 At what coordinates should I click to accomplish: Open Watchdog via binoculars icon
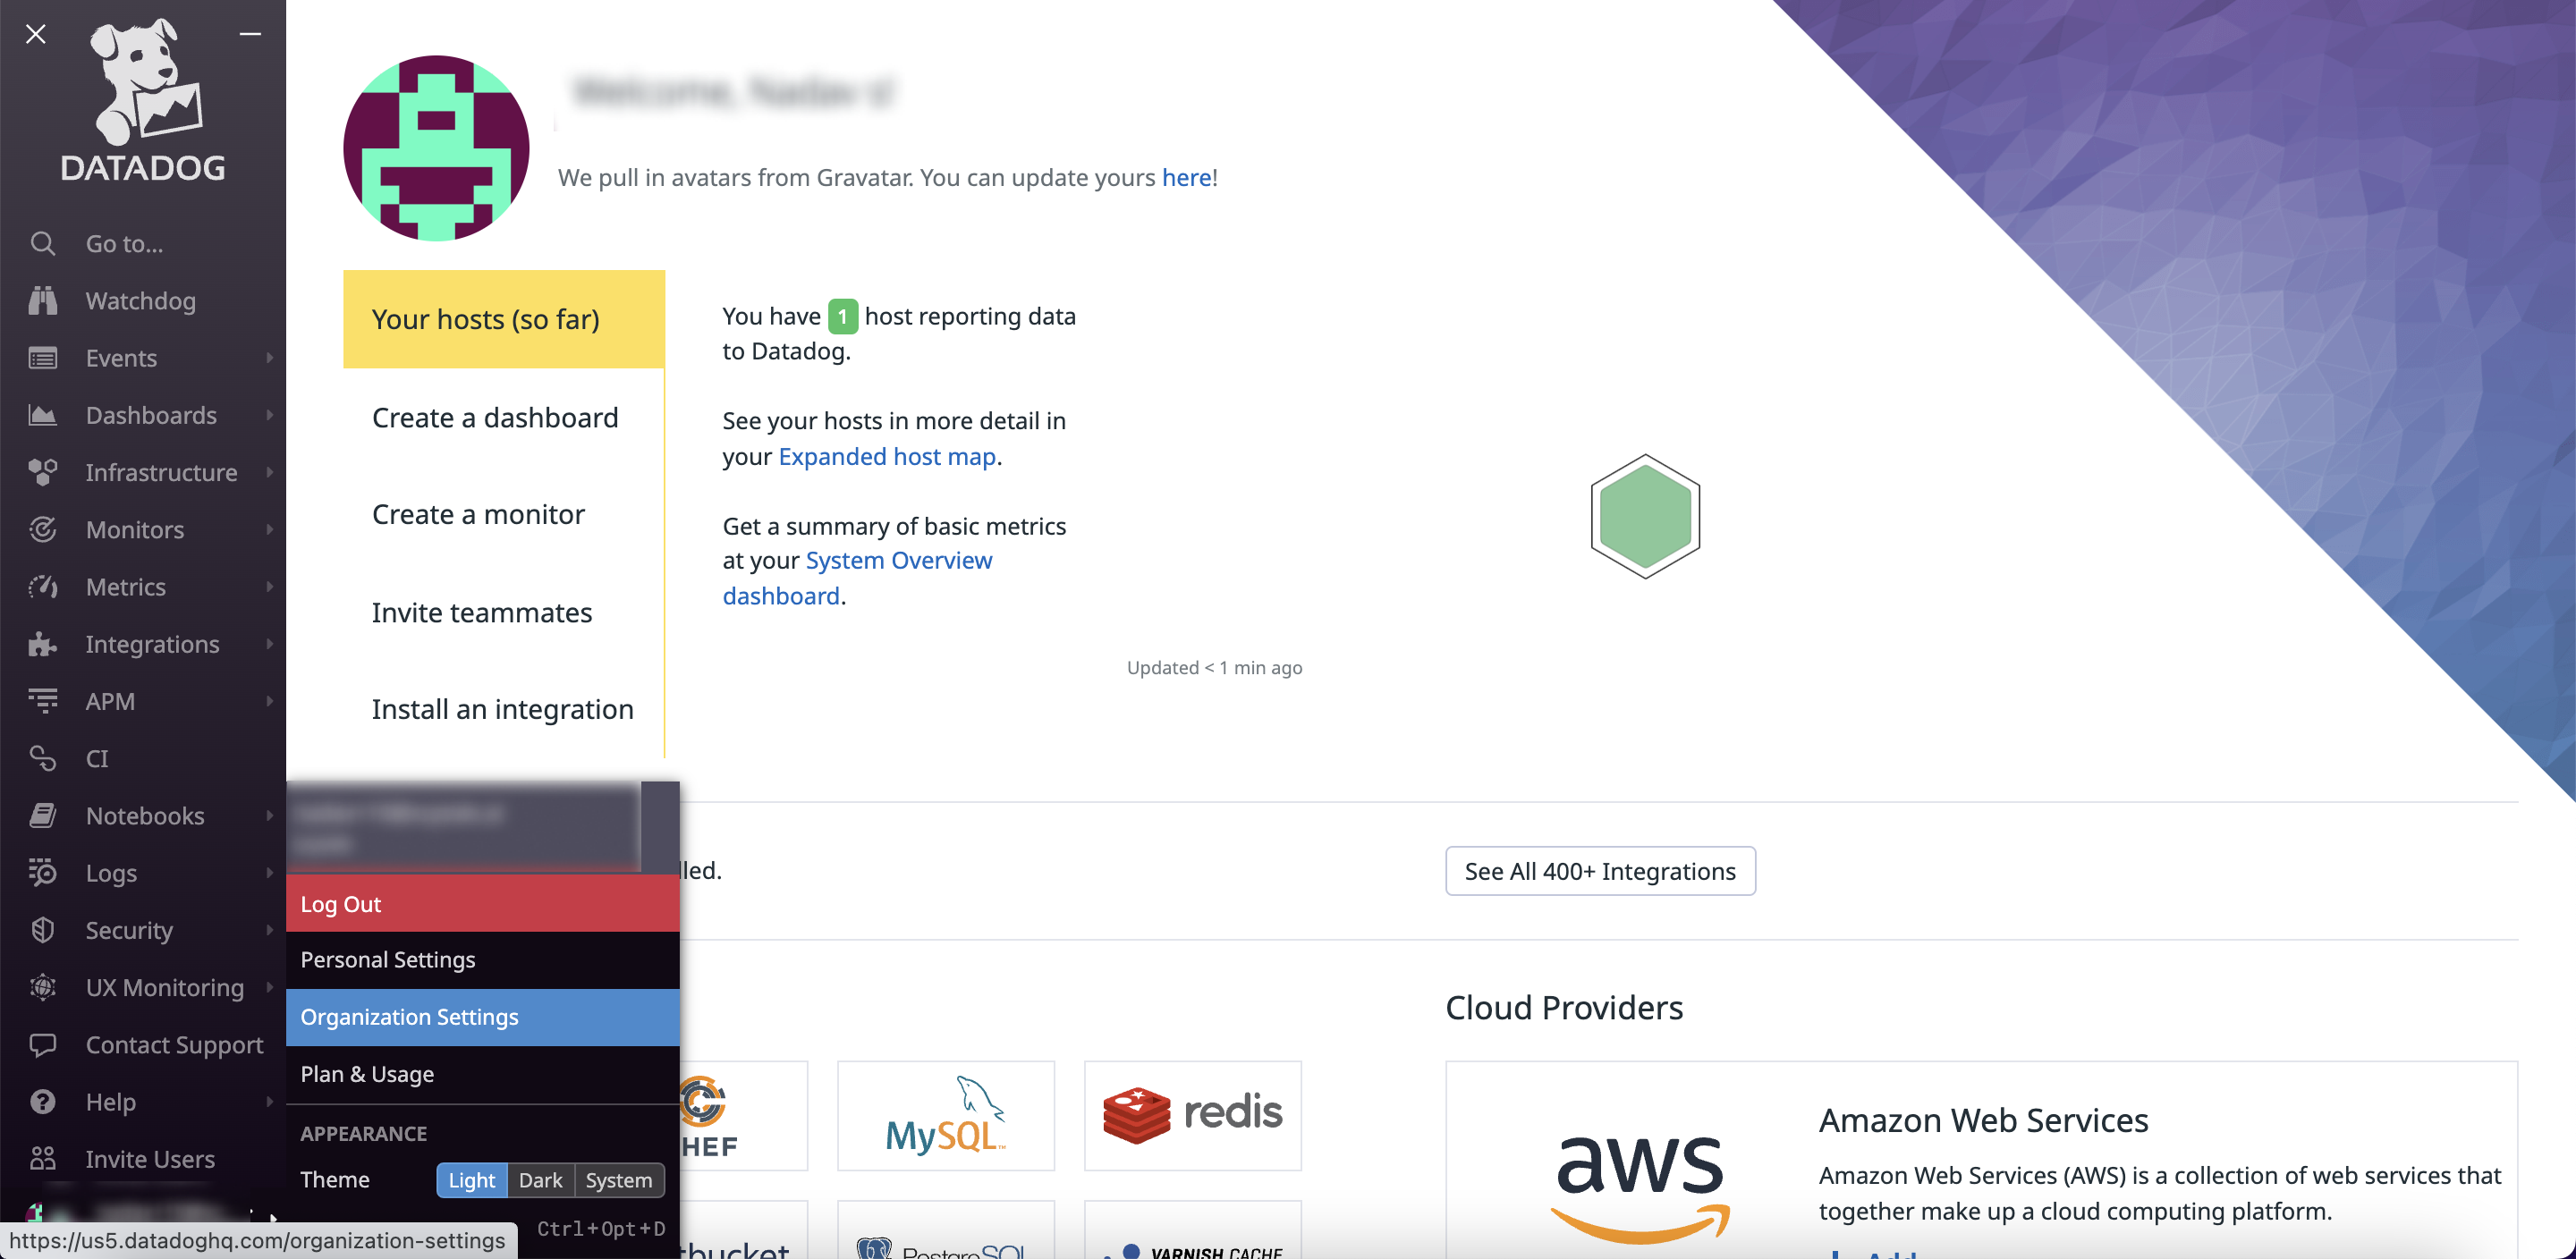tap(42, 300)
